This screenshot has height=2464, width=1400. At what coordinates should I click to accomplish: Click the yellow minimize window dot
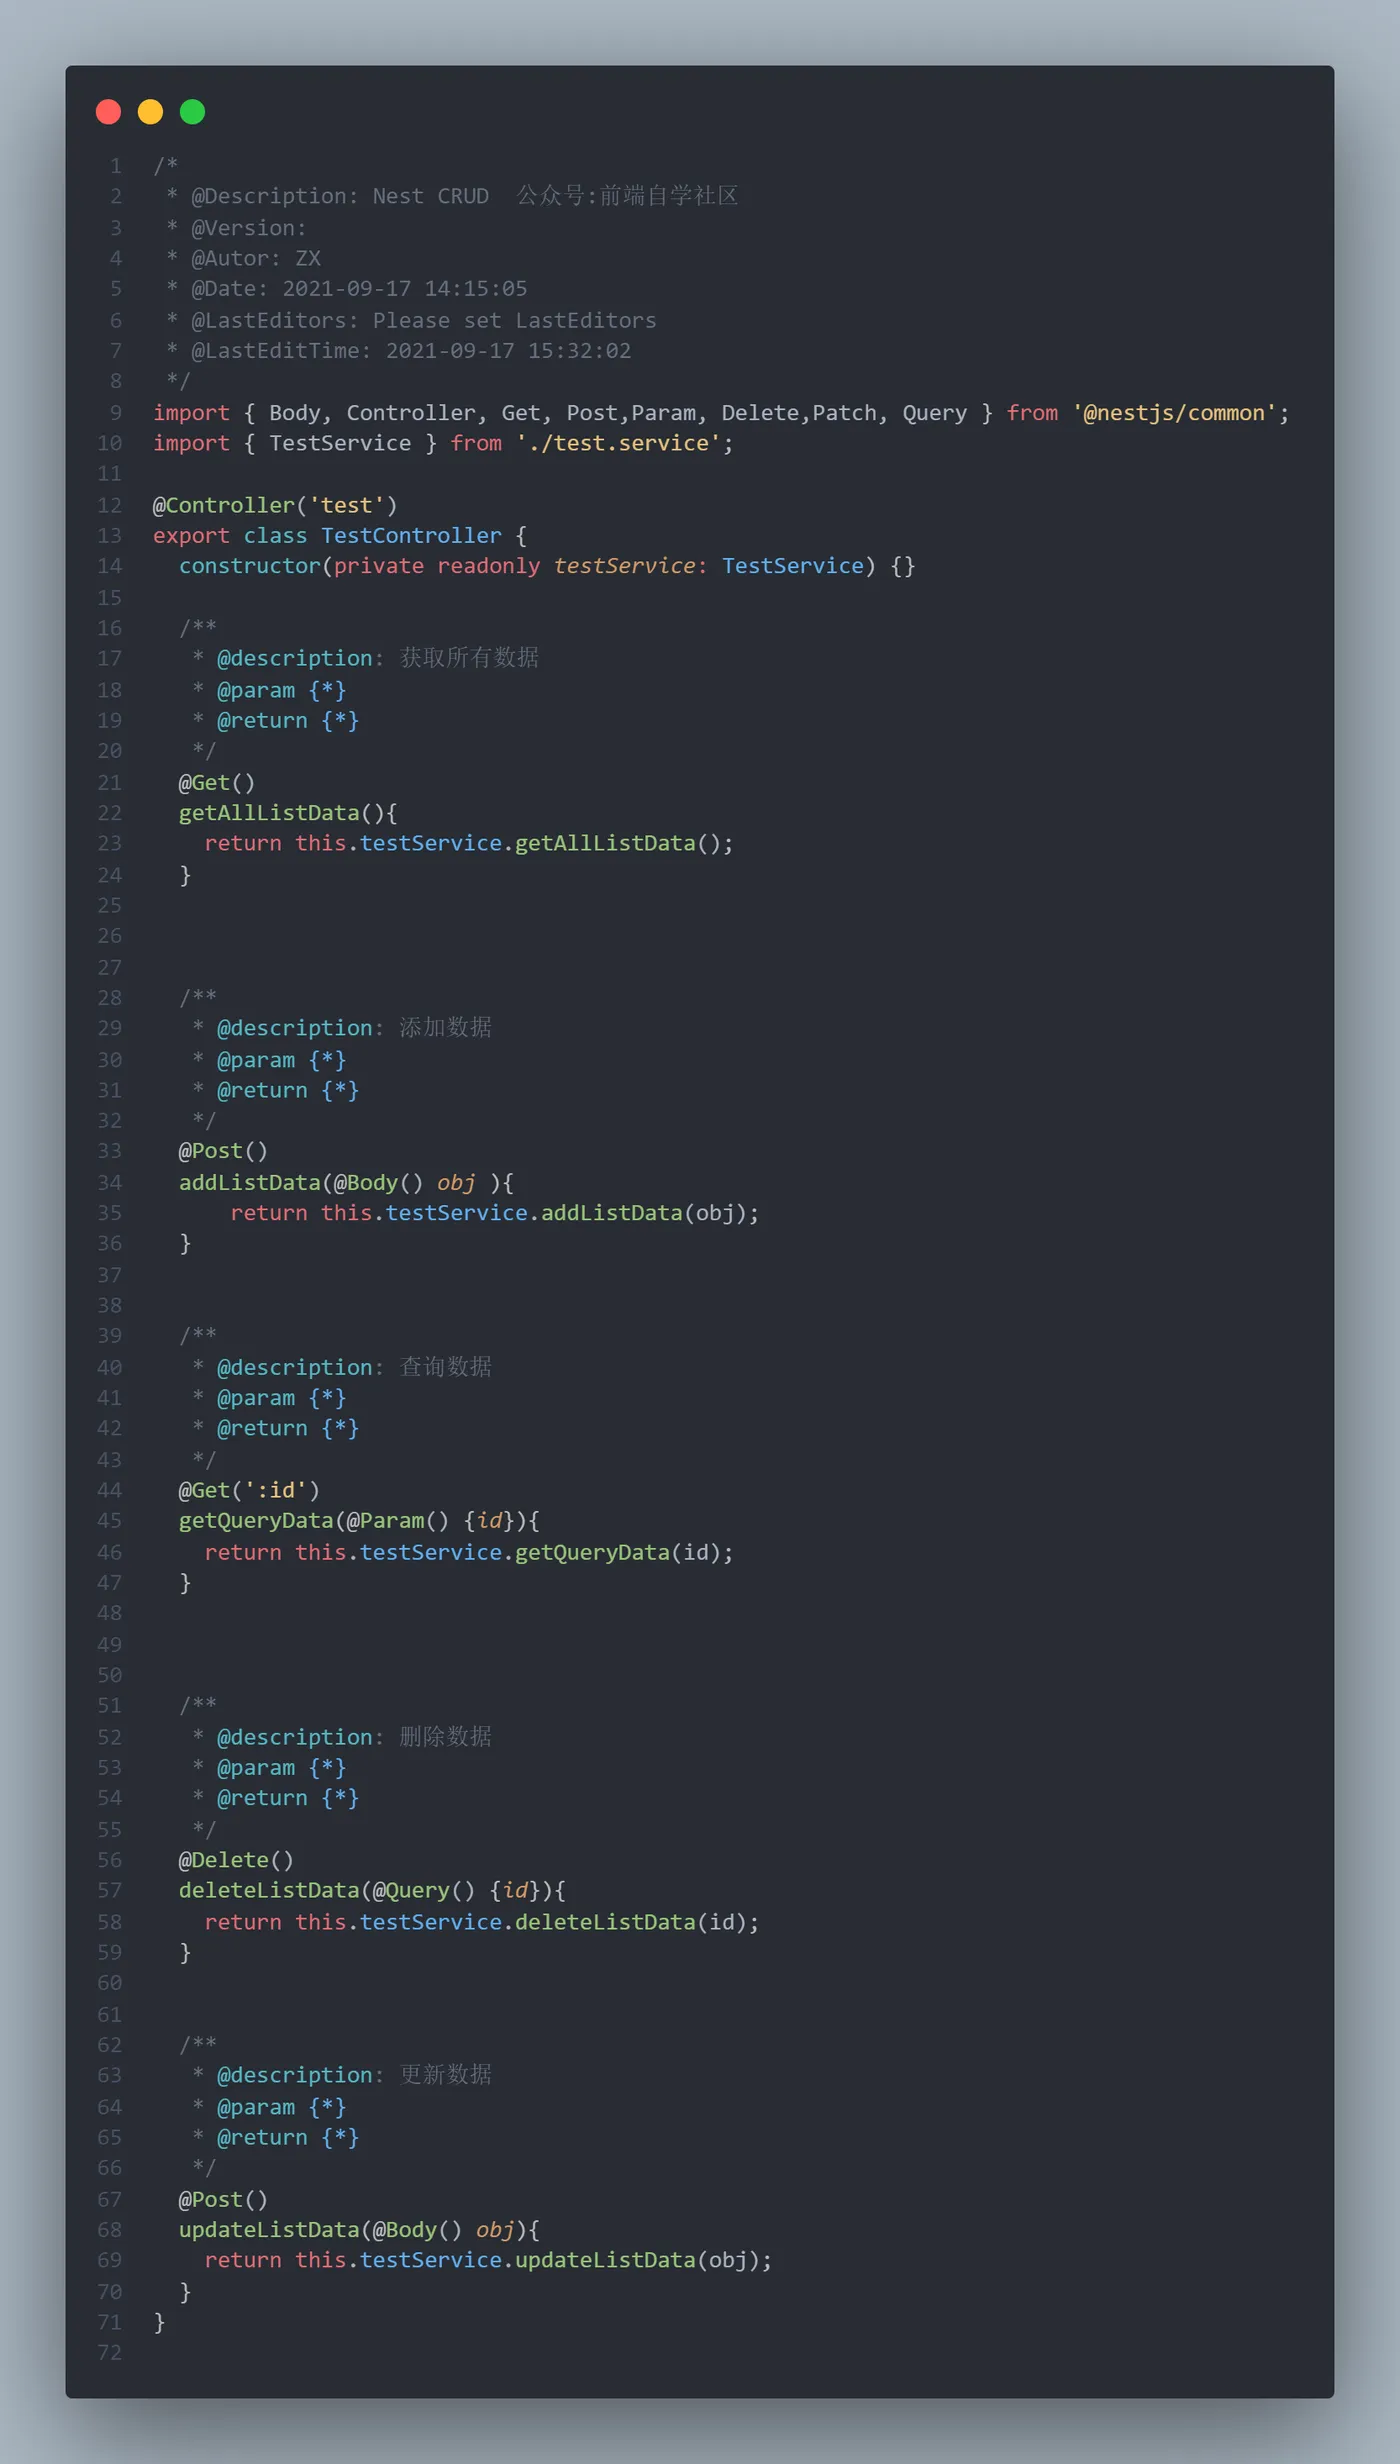tap(150, 112)
